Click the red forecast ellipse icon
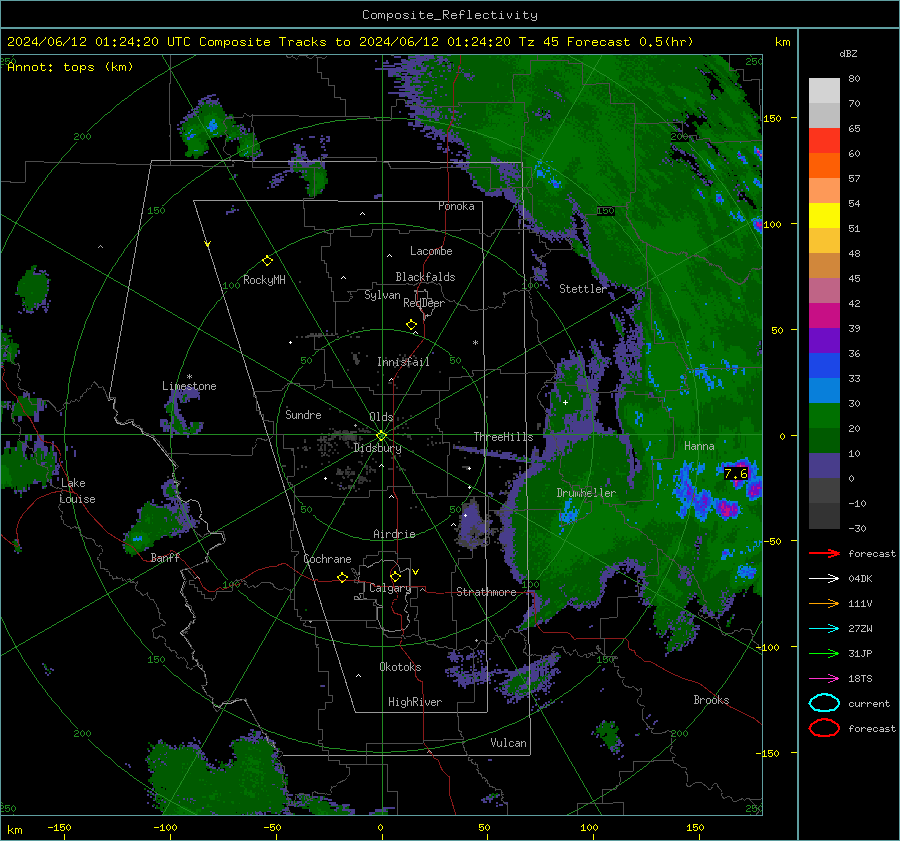Image resolution: width=900 pixels, height=841 pixels. [x=824, y=728]
